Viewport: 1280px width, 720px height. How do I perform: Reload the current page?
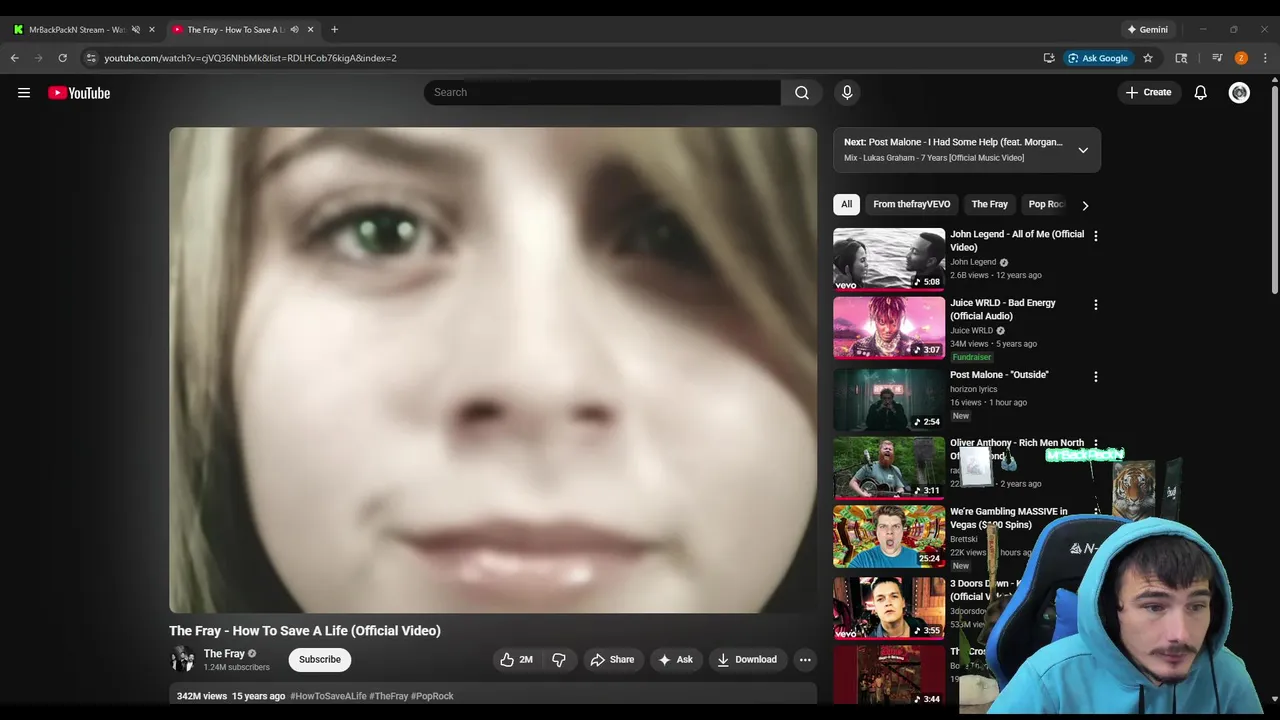click(63, 58)
